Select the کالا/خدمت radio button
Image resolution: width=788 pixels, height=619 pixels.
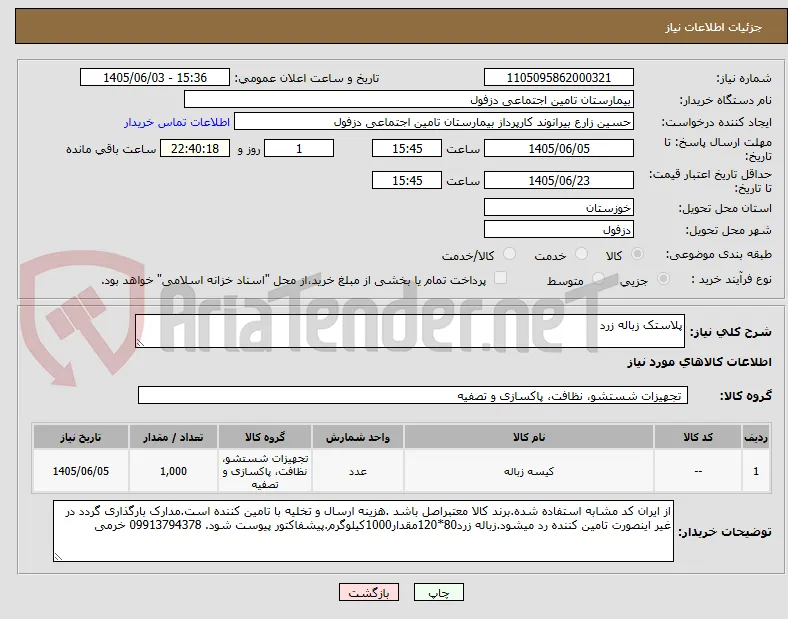pos(510,254)
